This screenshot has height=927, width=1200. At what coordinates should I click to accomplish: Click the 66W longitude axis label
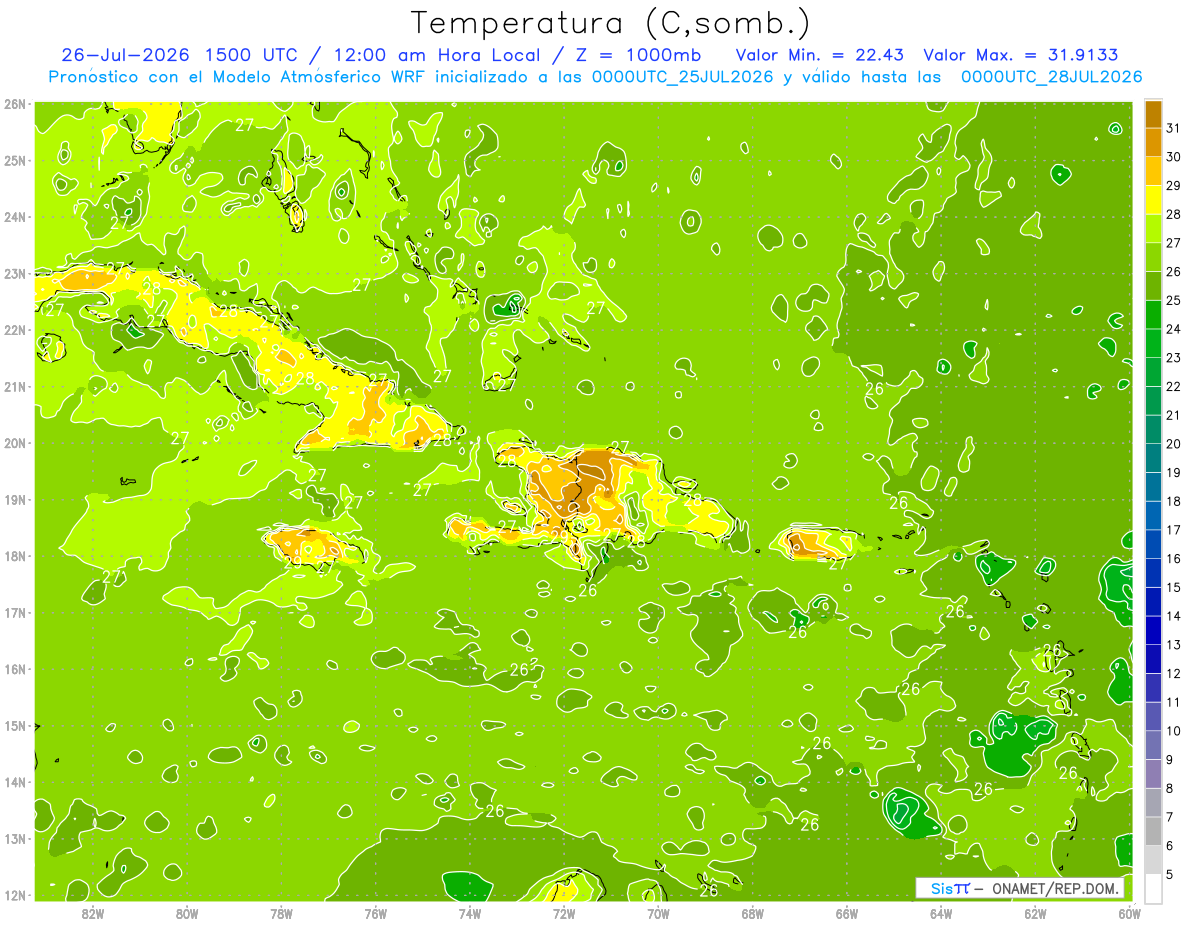[847, 913]
